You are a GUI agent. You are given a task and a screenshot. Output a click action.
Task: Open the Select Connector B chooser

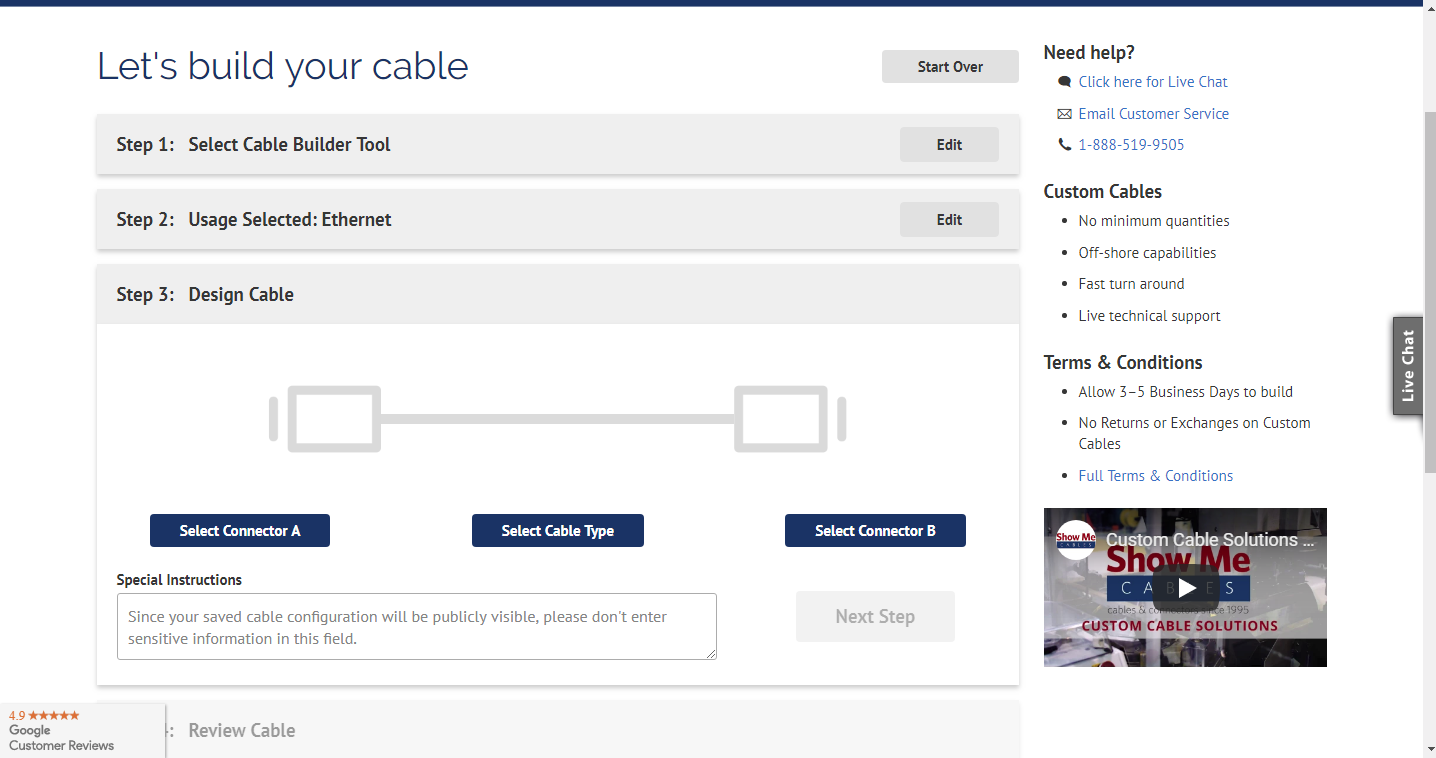(875, 531)
